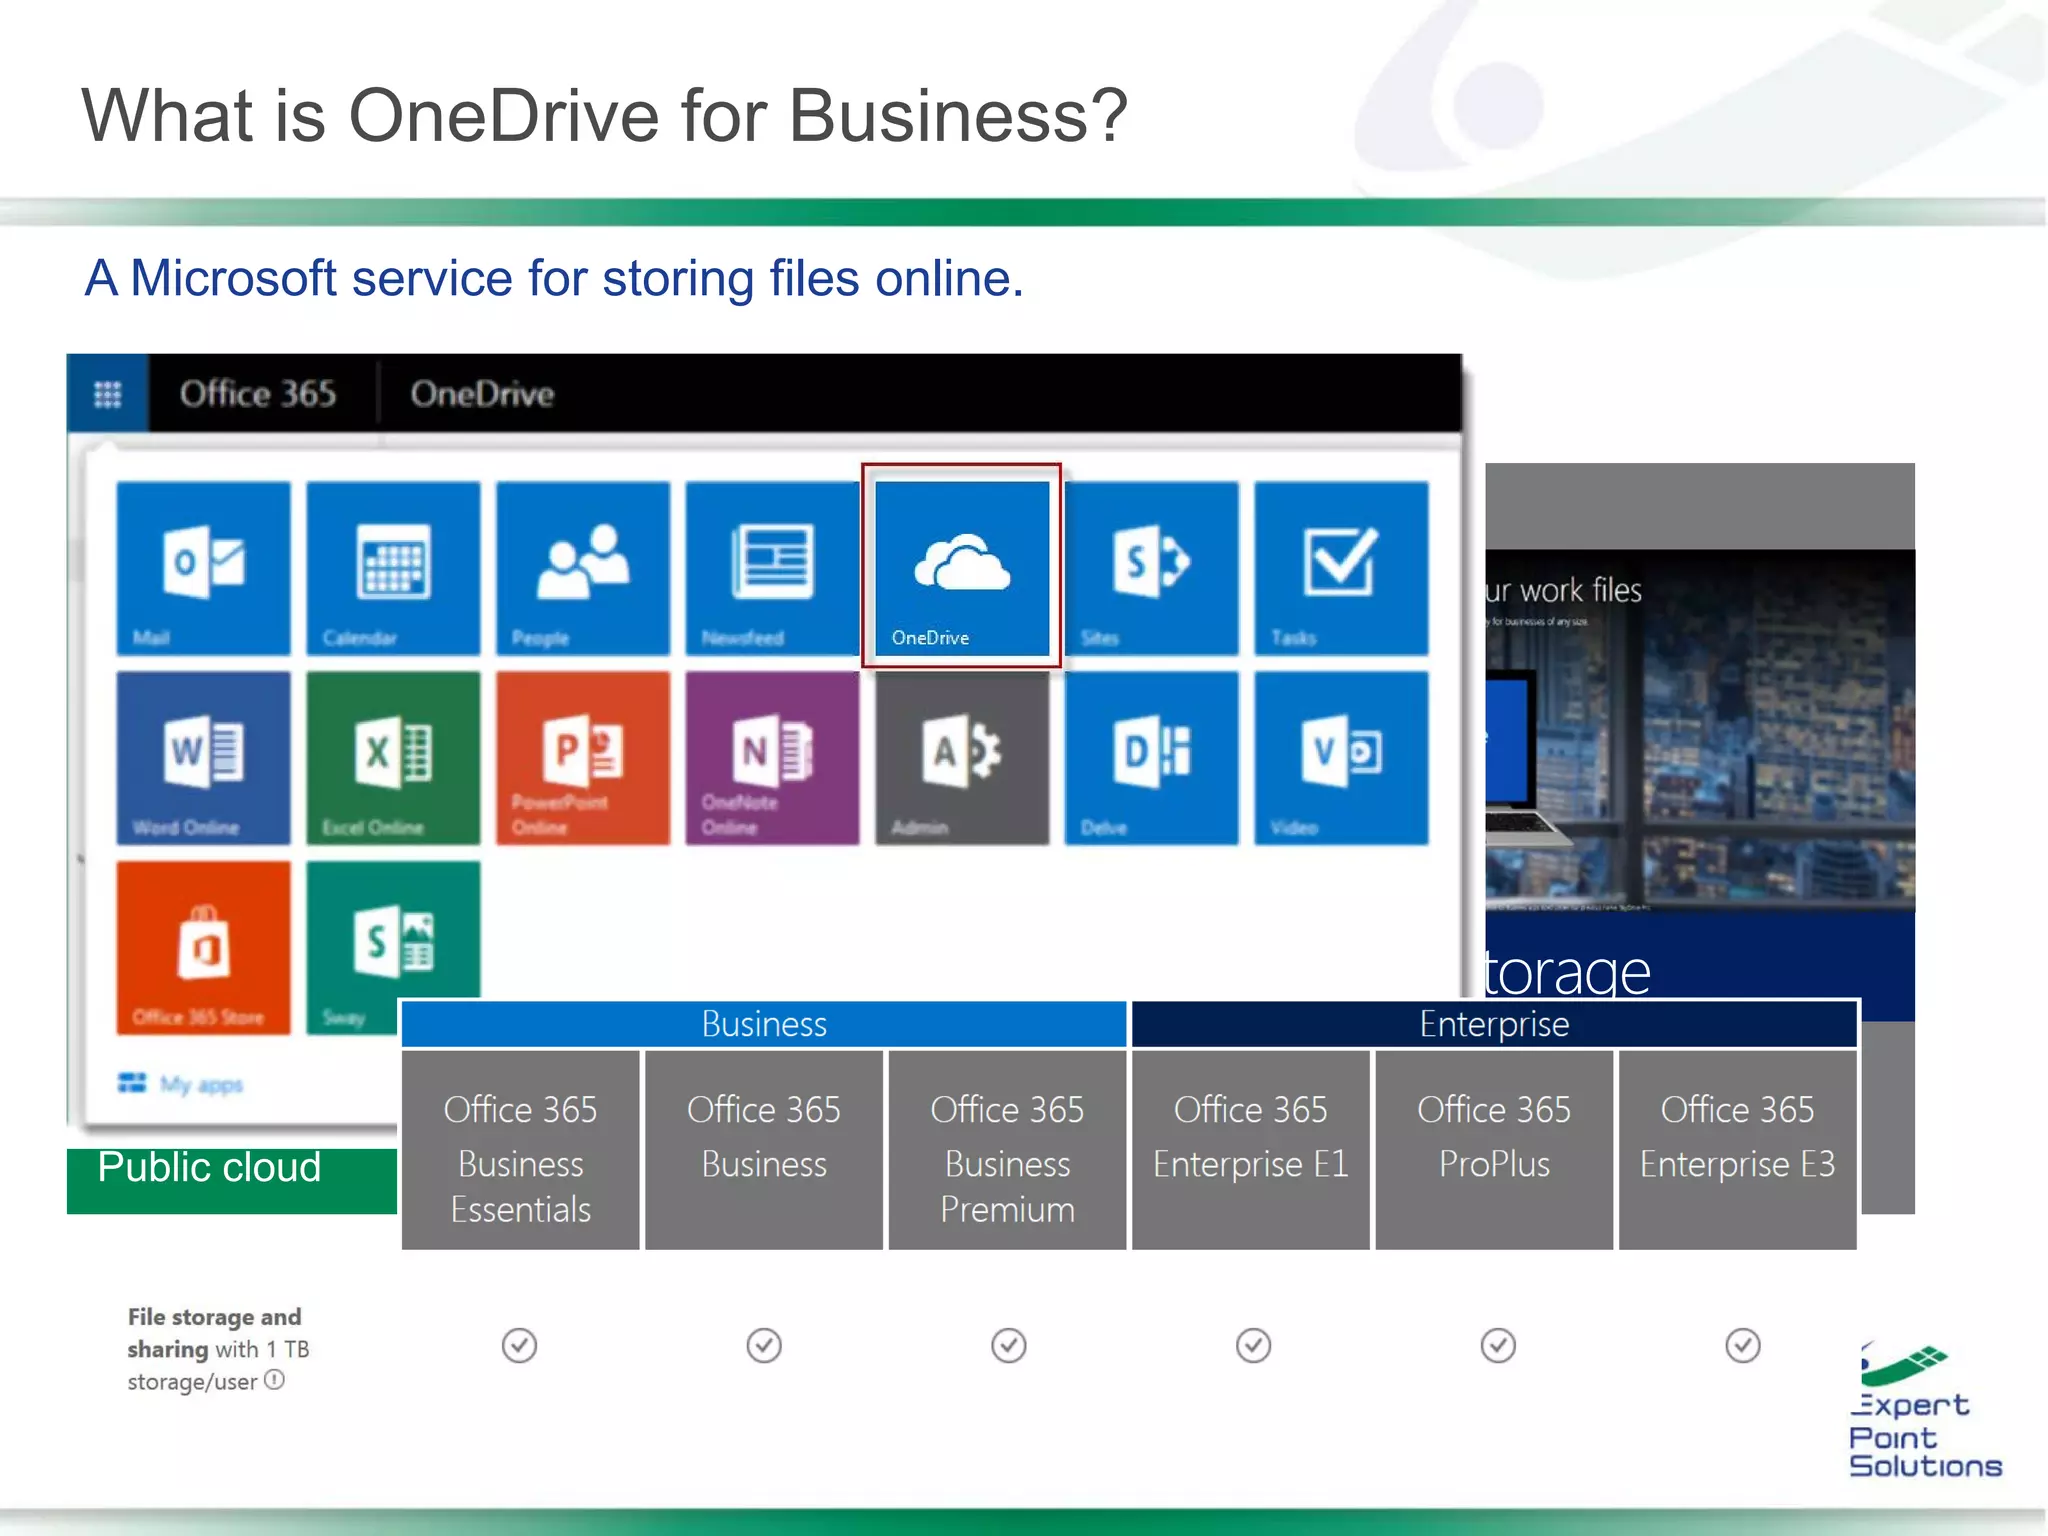The height and width of the screenshot is (1536, 2048).
Task: Open the Sites SharePoint tile
Action: pos(1152,568)
